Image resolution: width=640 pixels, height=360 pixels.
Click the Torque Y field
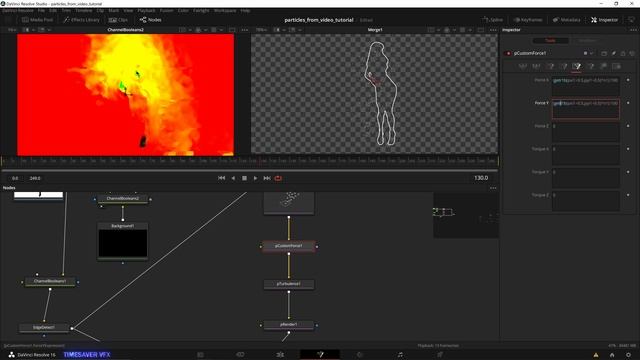(x=586, y=178)
